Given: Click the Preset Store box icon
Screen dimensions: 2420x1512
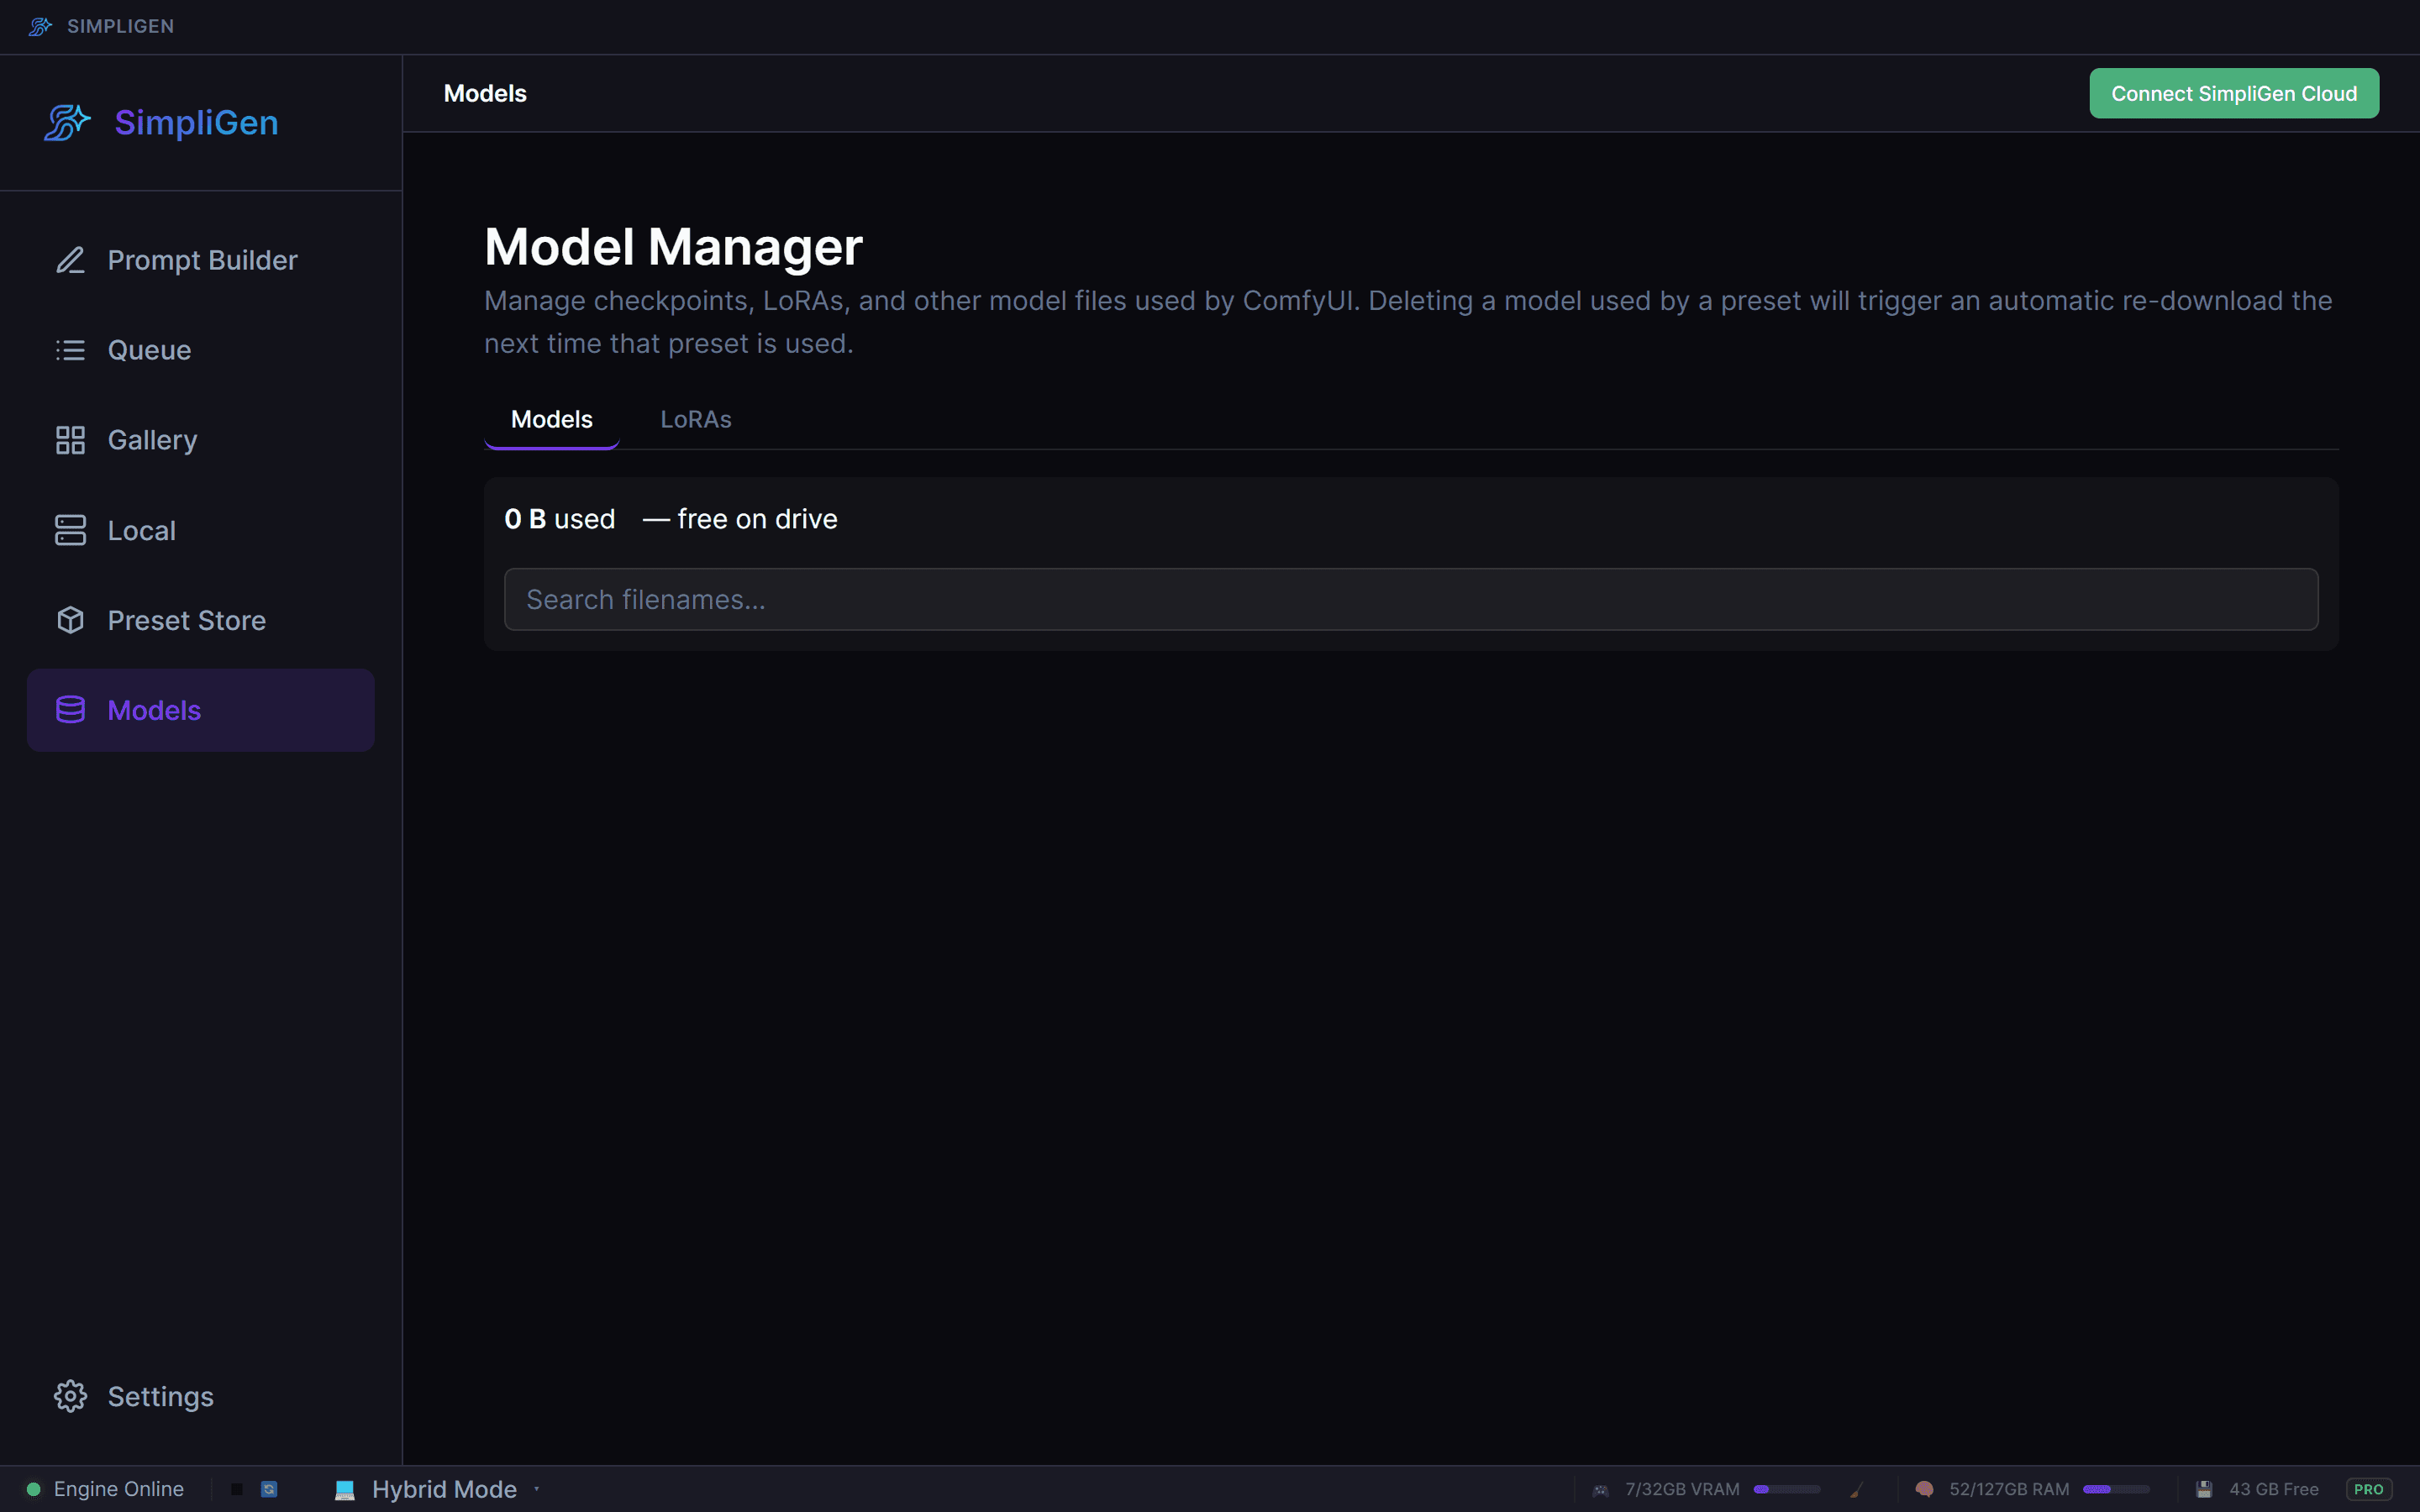Looking at the screenshot, I should pos(70,620).
